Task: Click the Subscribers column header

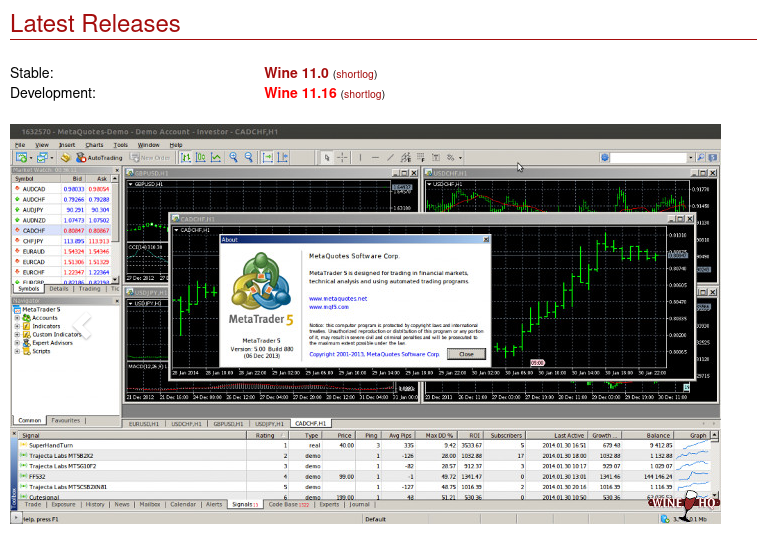Action: point(505,435)
